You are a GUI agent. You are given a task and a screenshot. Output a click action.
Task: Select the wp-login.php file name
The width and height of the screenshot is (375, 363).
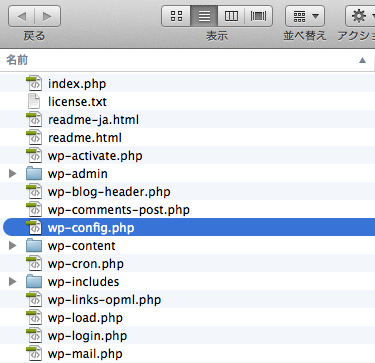[x=87, y=336]
